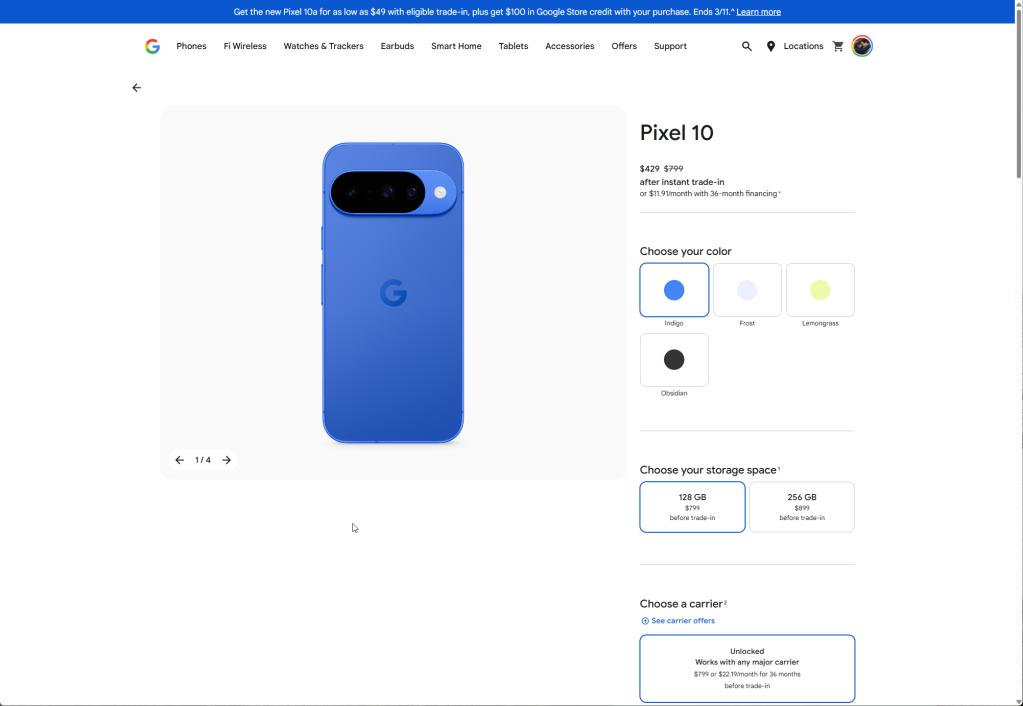1023x706 pixels.
Task: Open the Phones navigation menu
Action: 191,46
